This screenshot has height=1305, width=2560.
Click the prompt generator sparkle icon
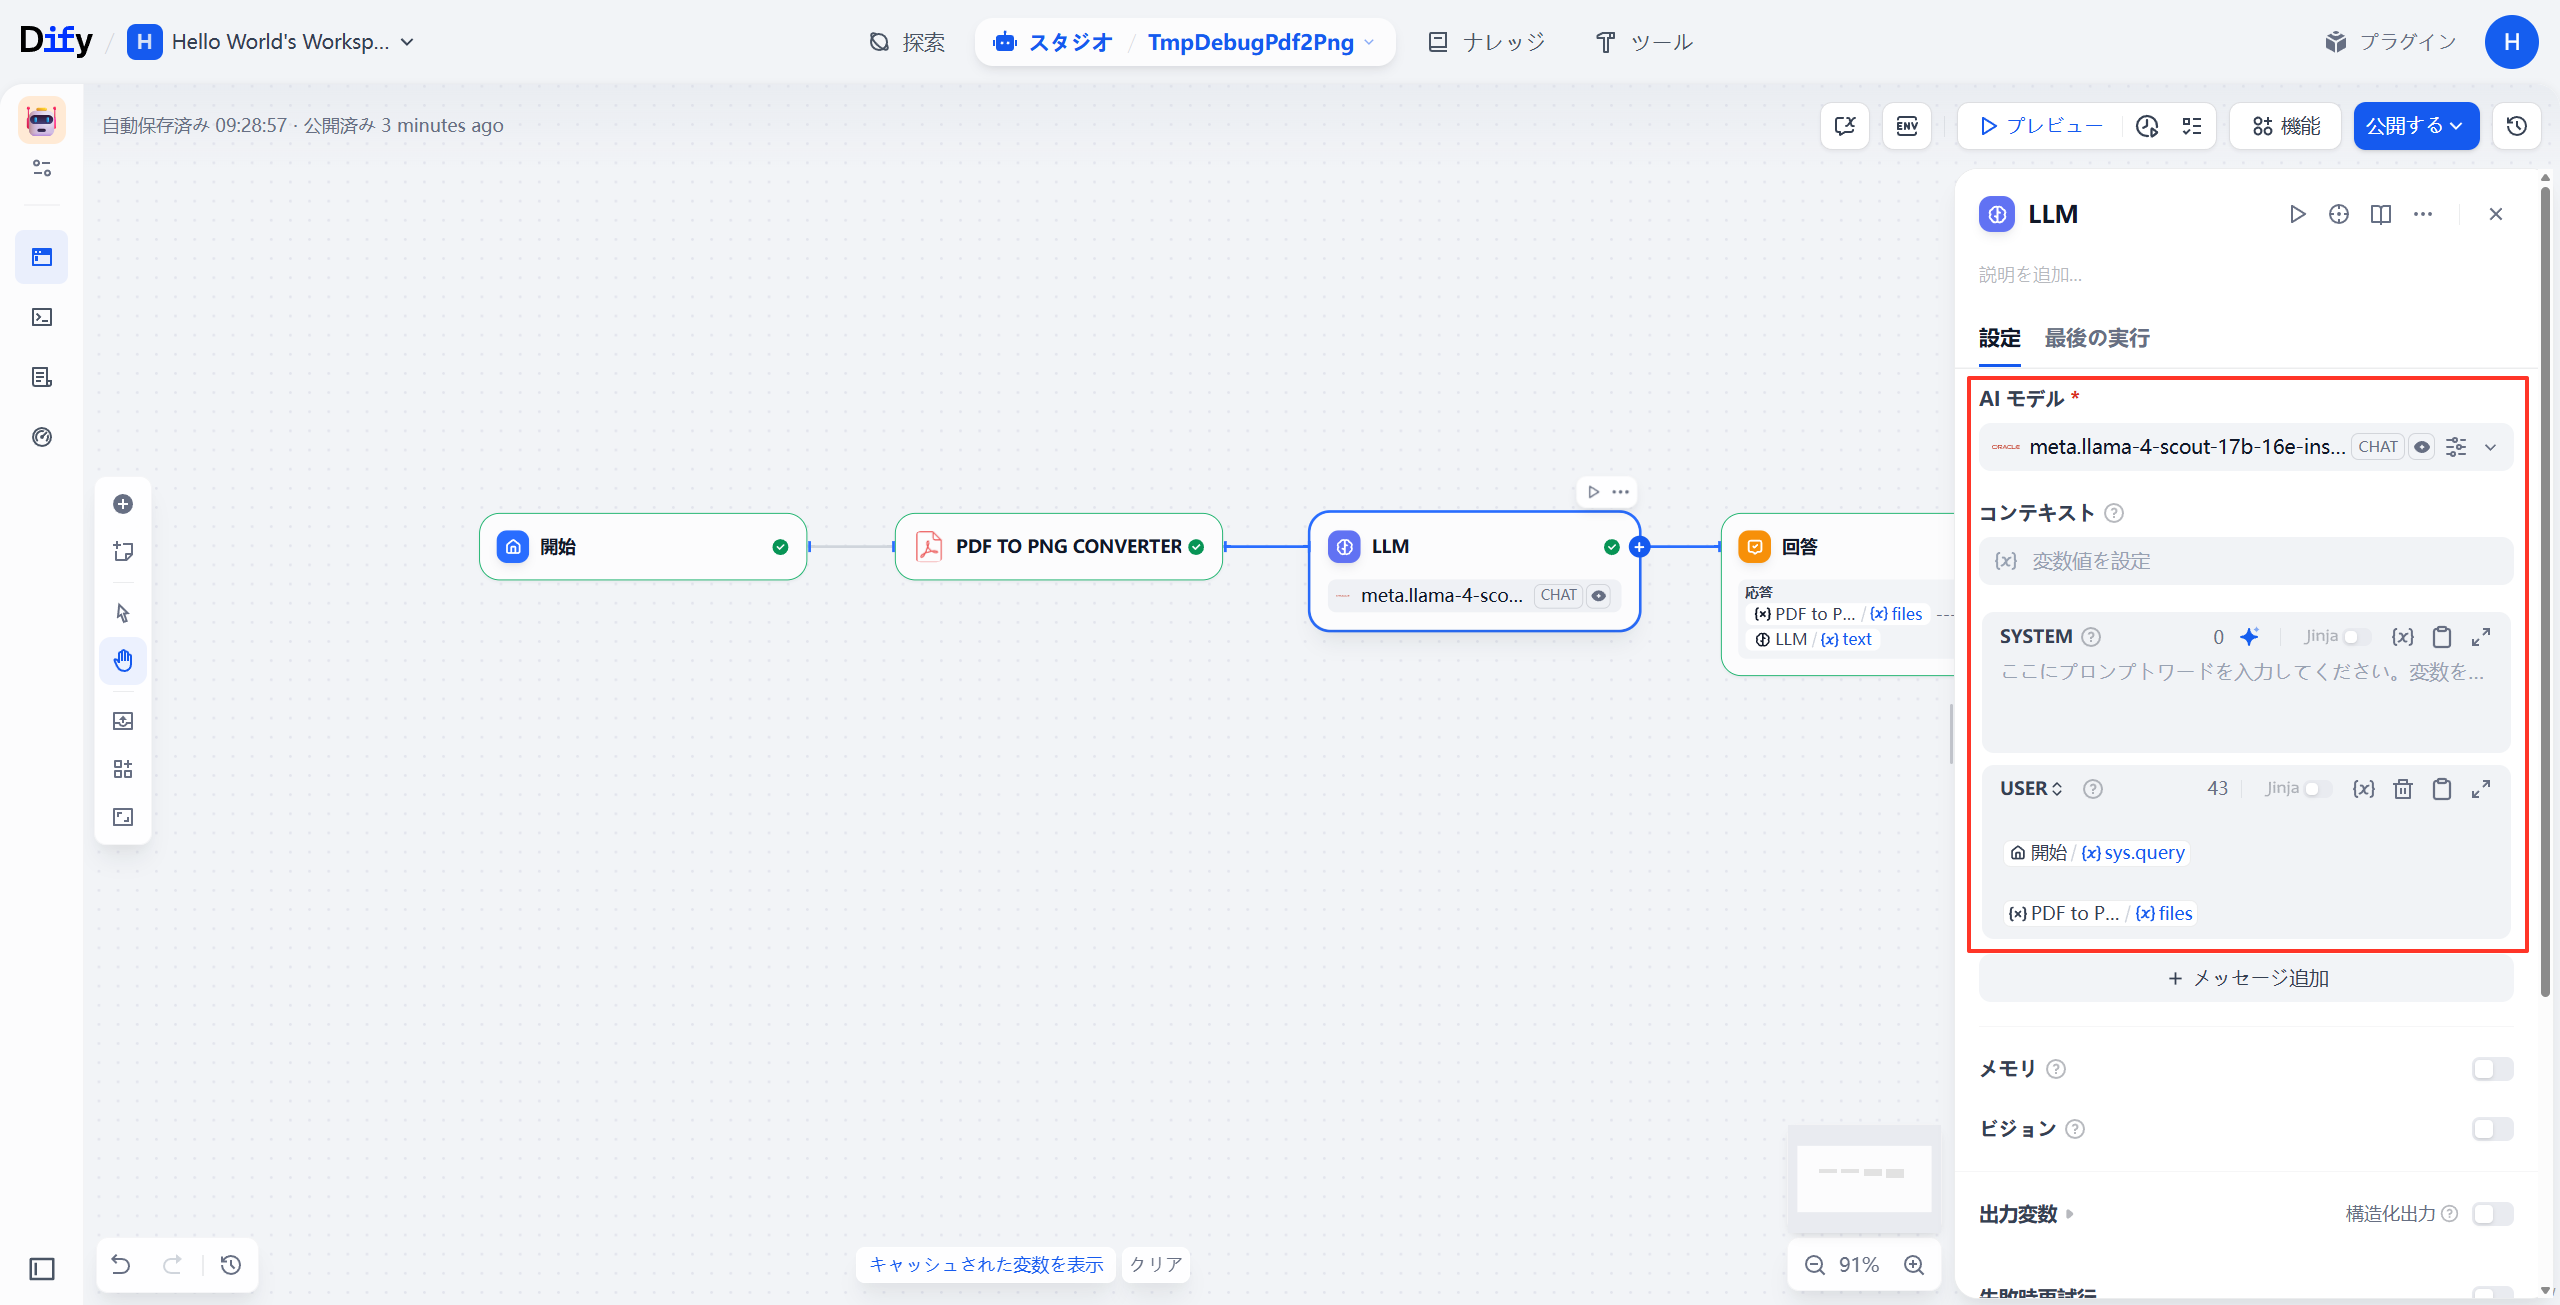pyautogui.click(x=2249, y=637)
